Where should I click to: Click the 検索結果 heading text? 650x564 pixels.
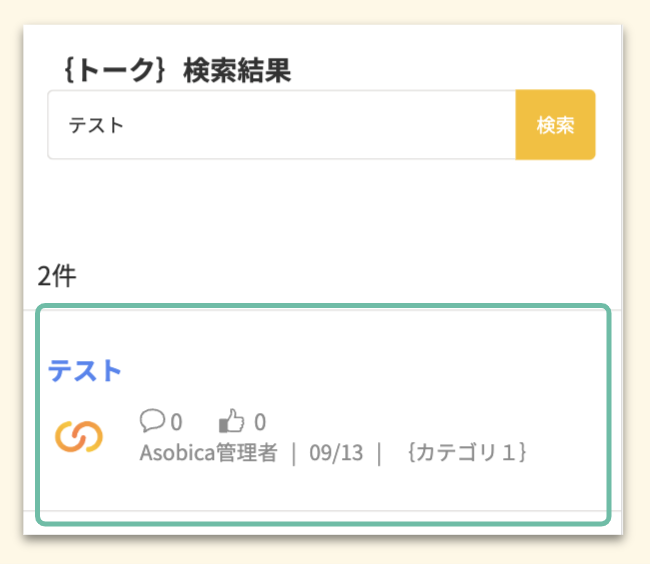(x=237, y=71)
